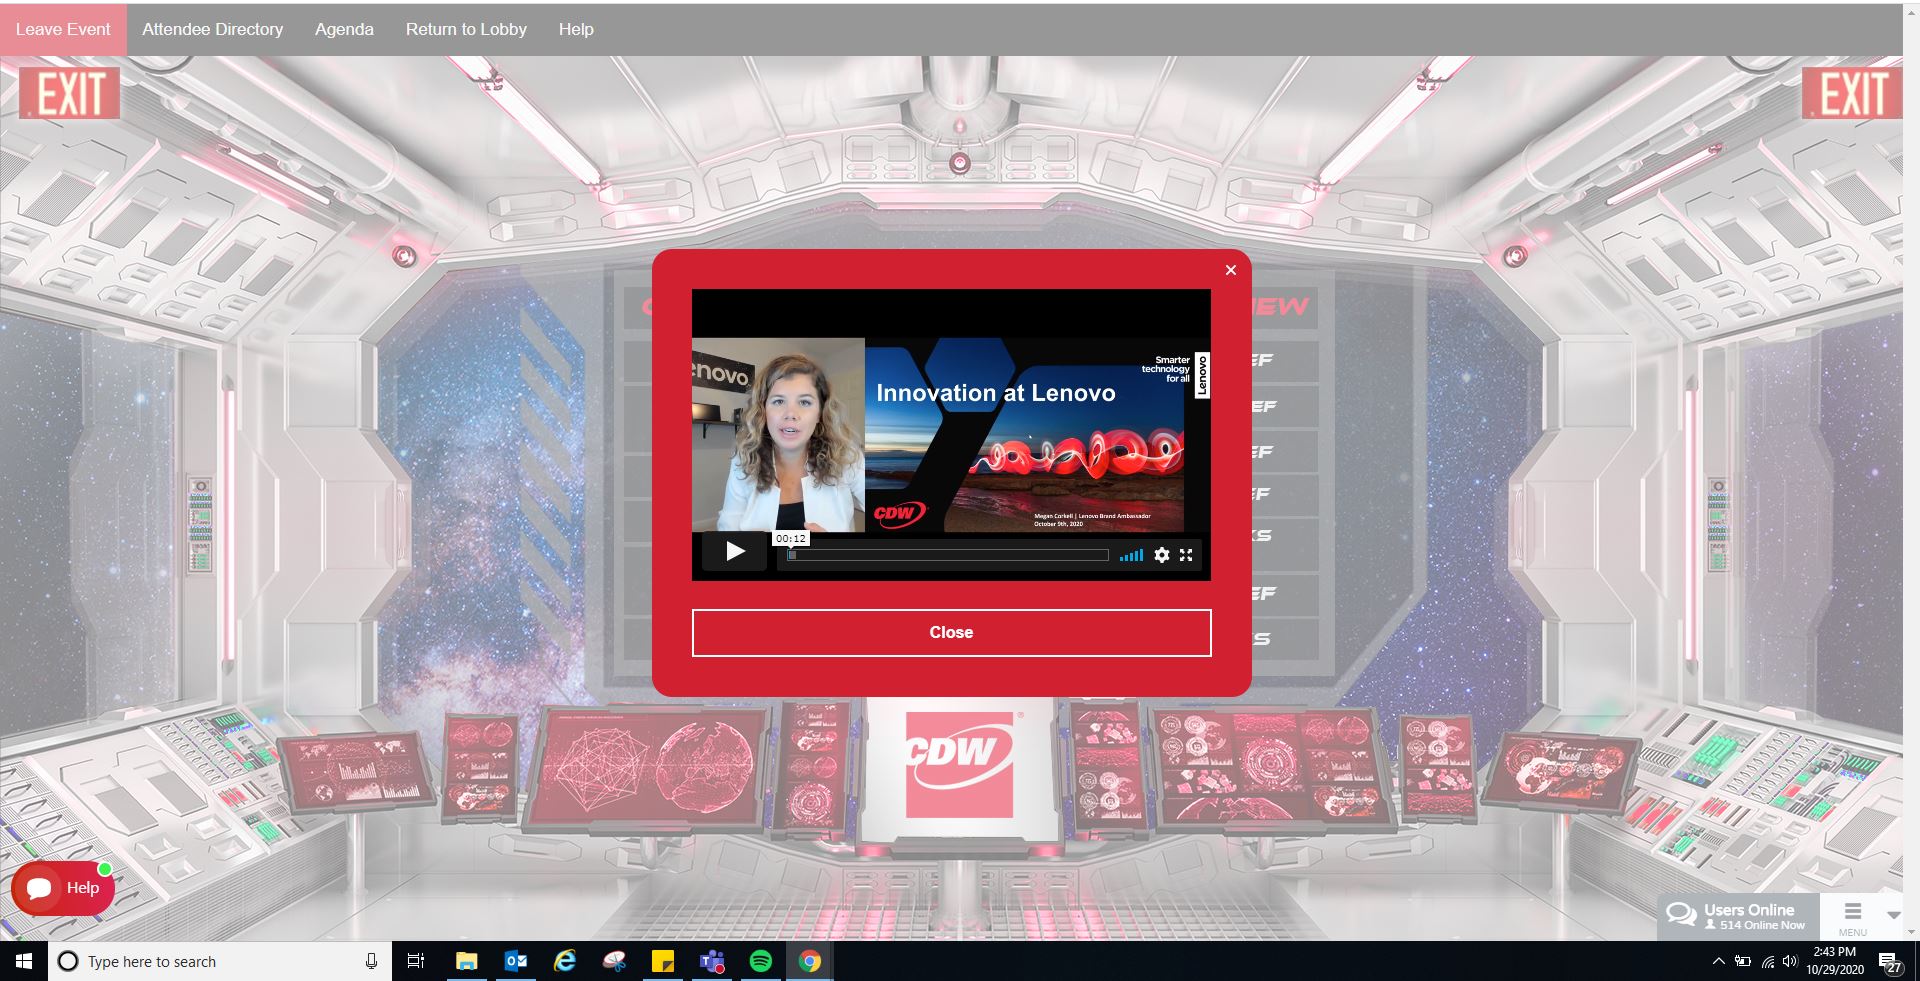This screenshot has width=1920, height=981.
Task: Open Outlook from the taskbar
Action: (x=516, y=961)
